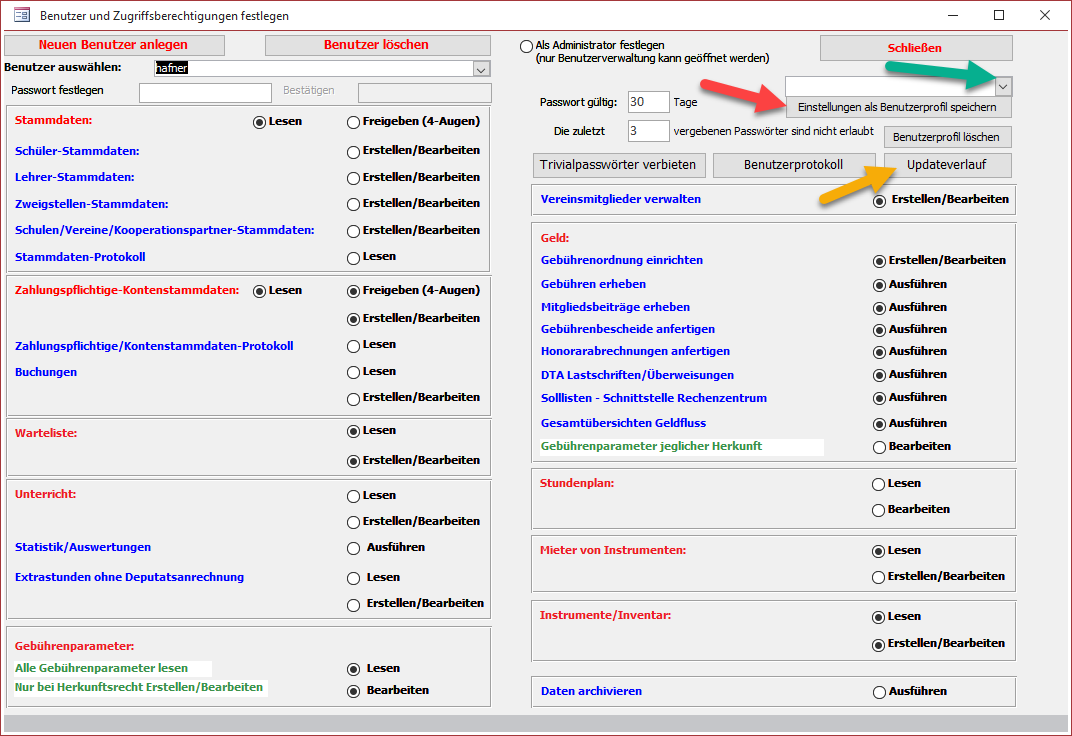This screenshot has width=1072, height=736.
Task: Toggle 'Bearbeiten' for Gebührenparameter jeglicher Herkunft
Action: [x=879, y=447]
